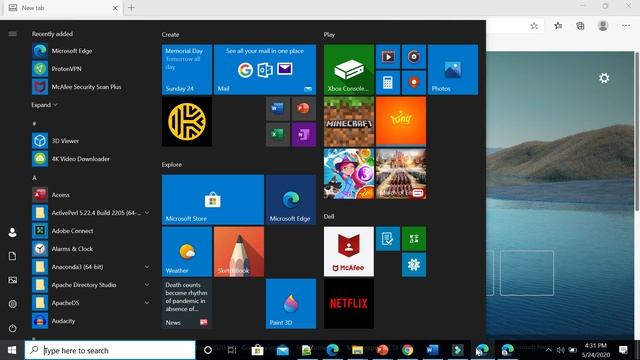Open the Movies & TV small tile
The width and height of the screenshot is (640, 360).
point(388,57)
